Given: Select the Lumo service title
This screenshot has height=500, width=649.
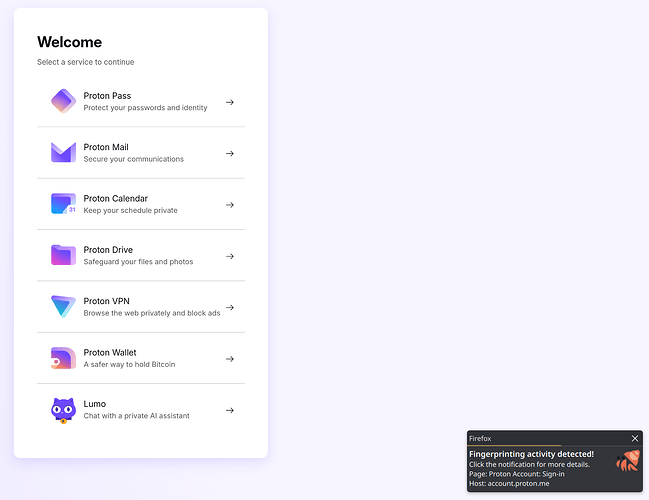Looking at the screenshot, I should point(95,404).
